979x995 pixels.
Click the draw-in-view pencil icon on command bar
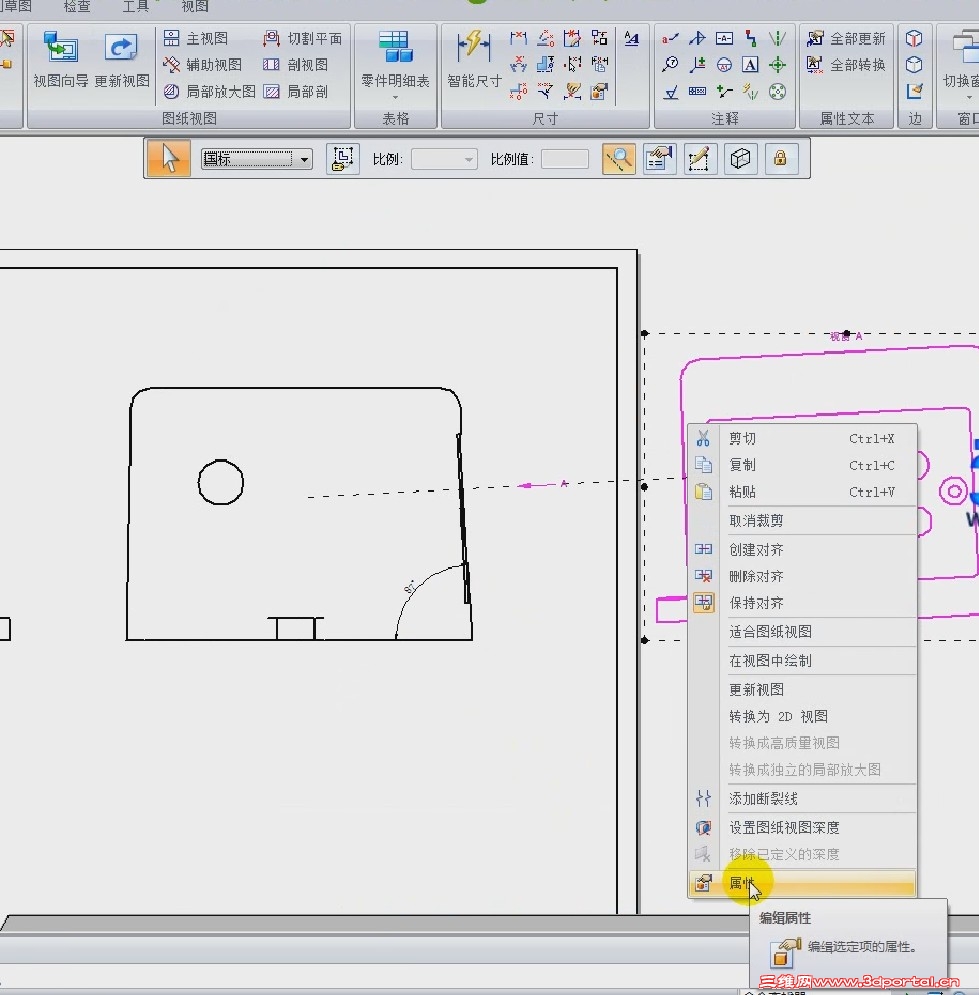(x=700, y=159)
